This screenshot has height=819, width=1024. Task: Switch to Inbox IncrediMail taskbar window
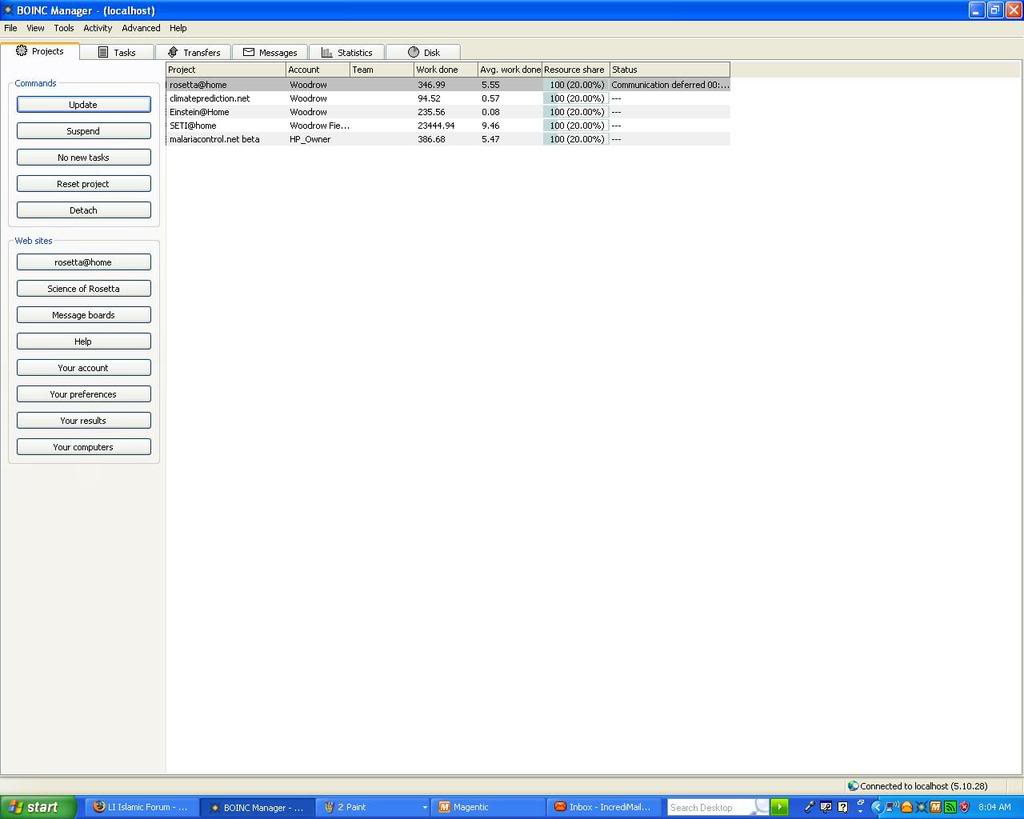[x=604, y=807]
